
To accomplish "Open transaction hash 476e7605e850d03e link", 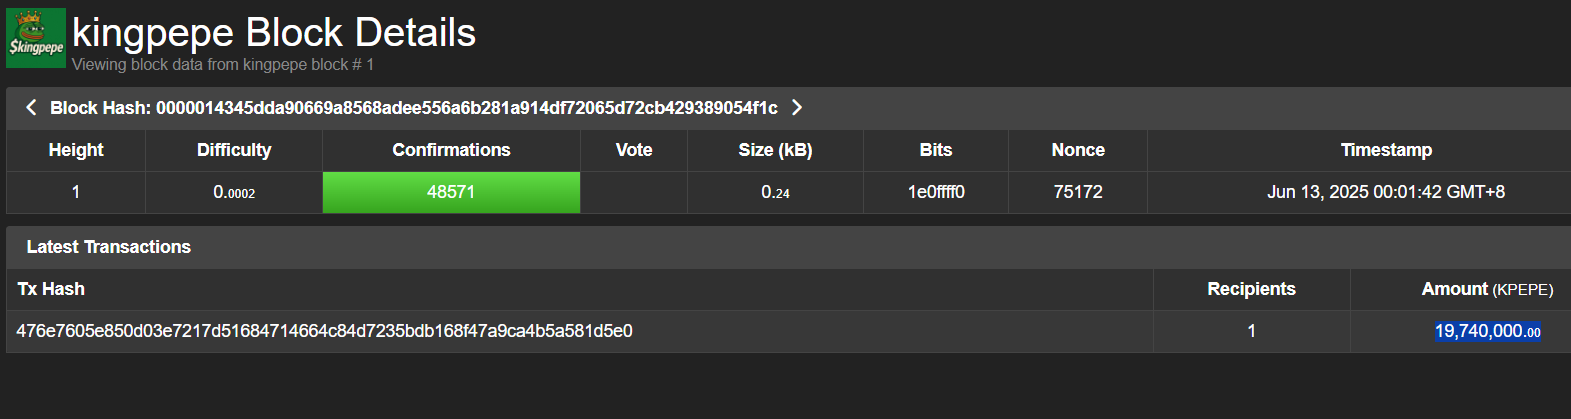I will point(324,331).
